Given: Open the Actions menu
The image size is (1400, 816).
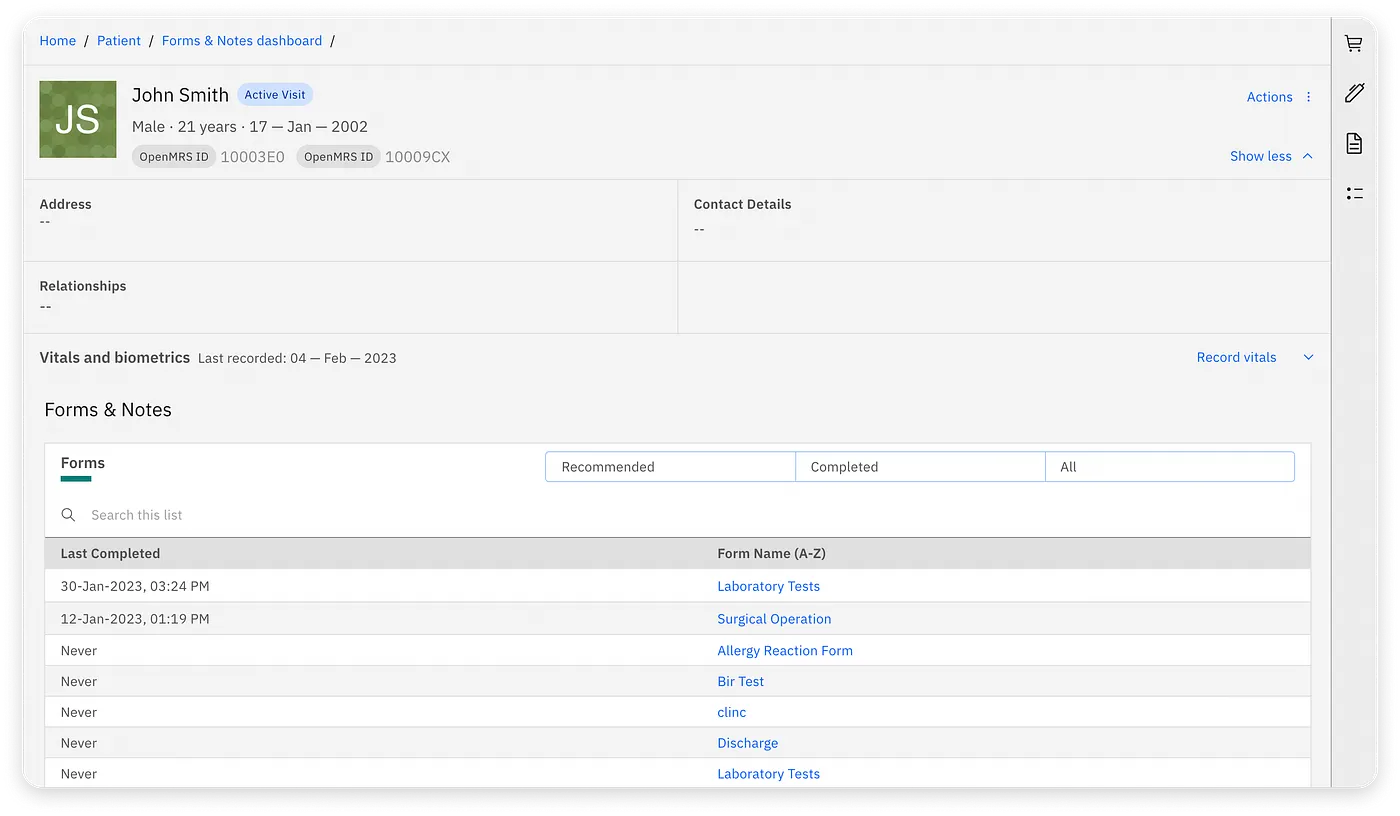Looking at the screenshot, I should click(x=1269, y=96).
